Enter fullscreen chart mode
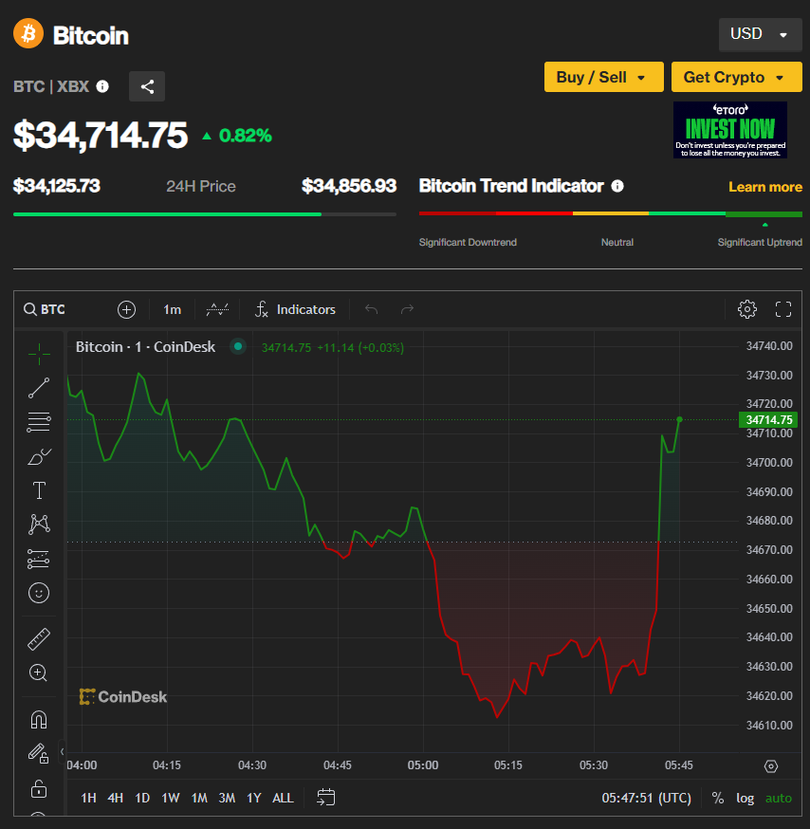 (783, 309)
